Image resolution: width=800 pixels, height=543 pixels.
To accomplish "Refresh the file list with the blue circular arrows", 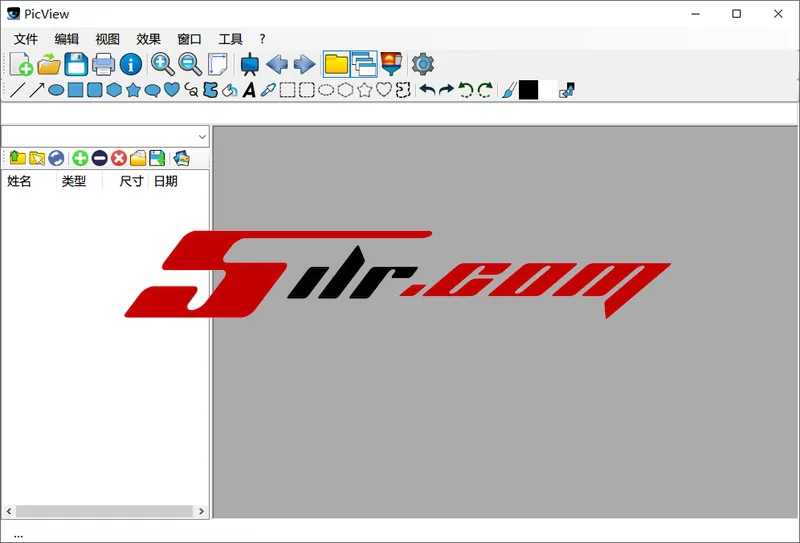I will tap(56, 158).
